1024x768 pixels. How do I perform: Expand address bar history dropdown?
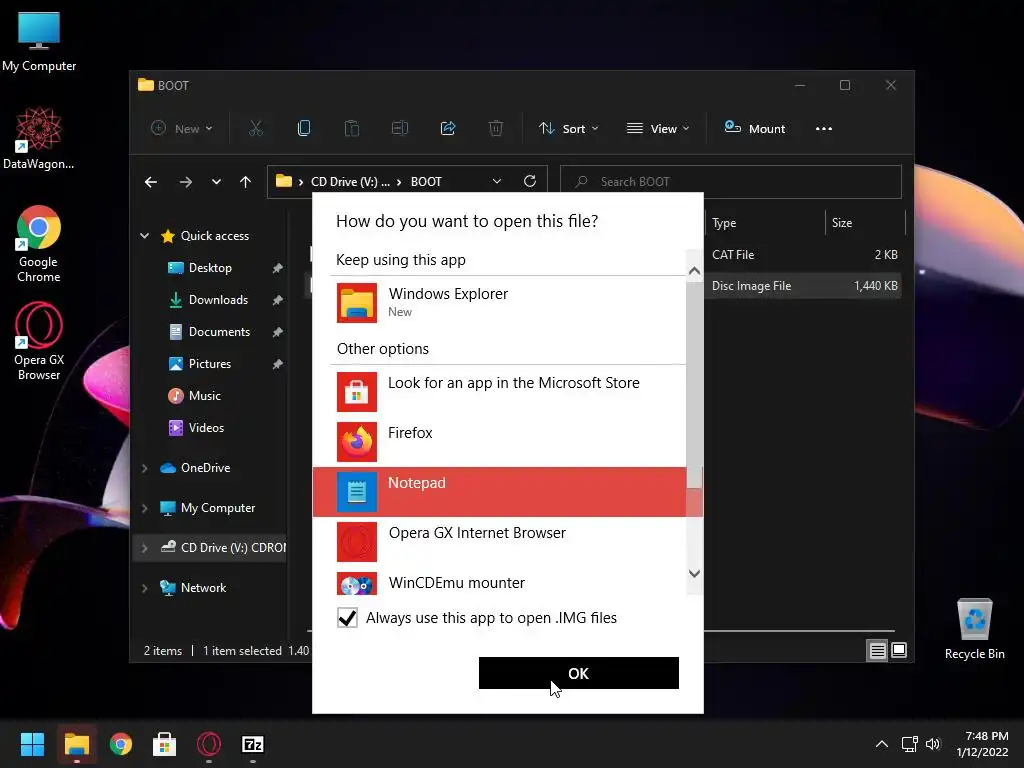[497, 182]
